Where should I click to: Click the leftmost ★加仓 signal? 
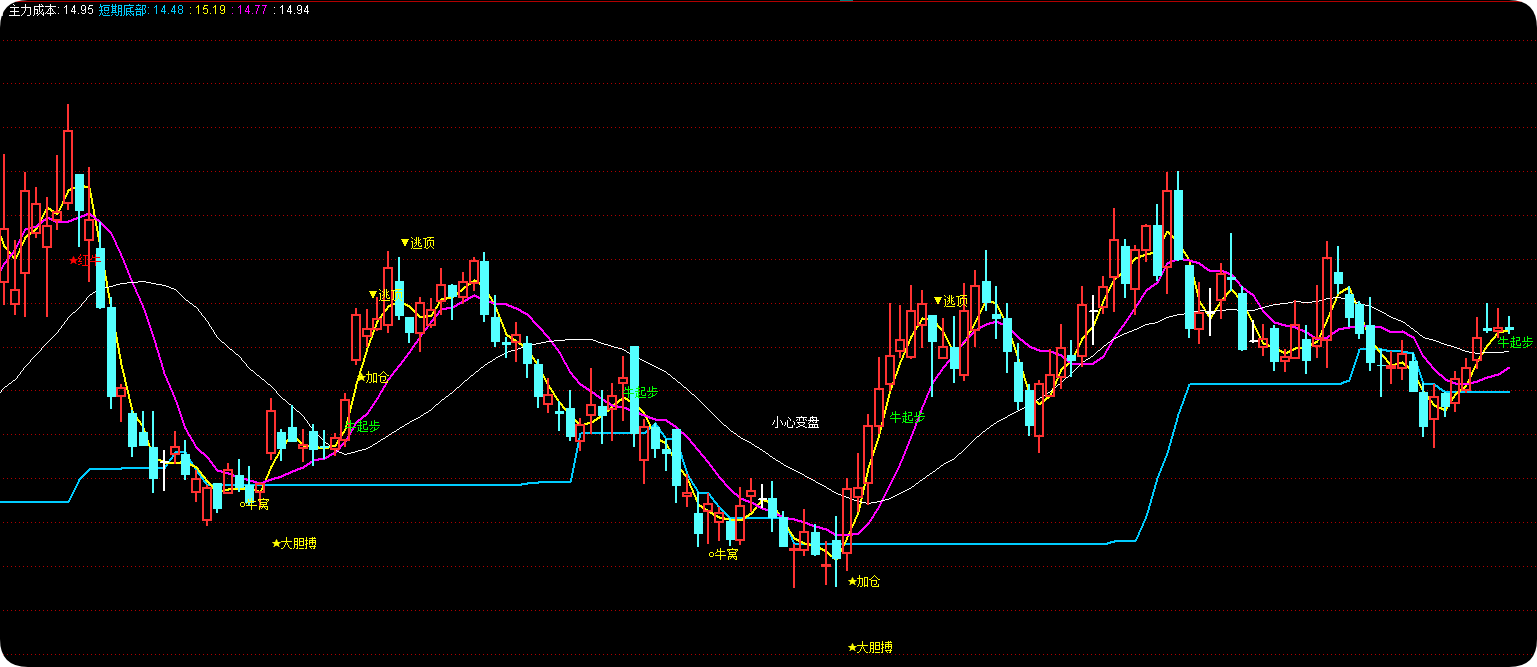tap(372, 378)
